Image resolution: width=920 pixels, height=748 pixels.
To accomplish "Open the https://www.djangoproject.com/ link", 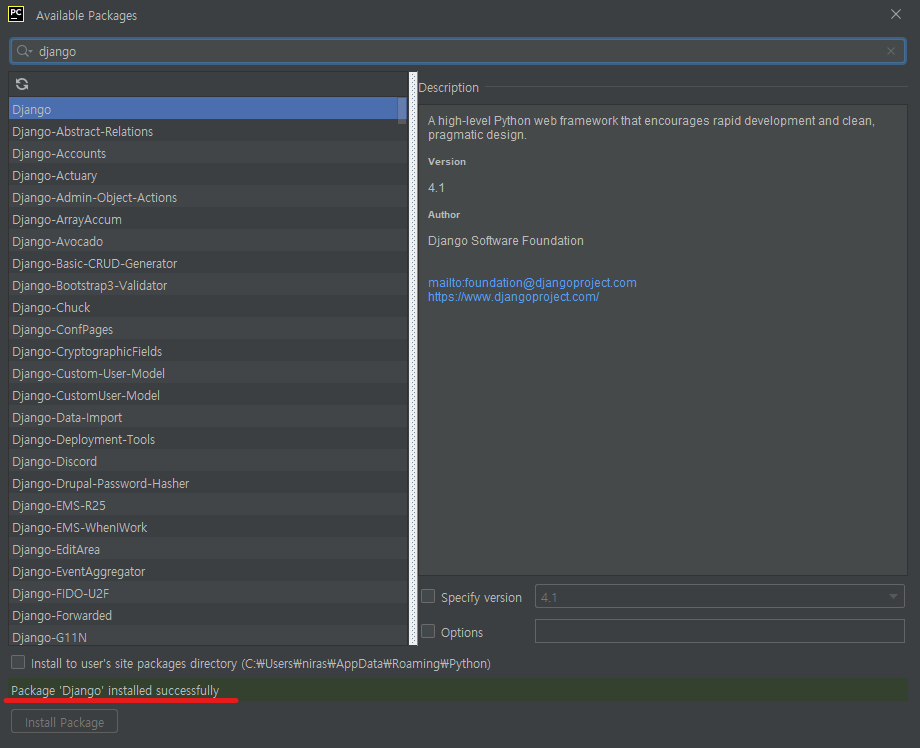I will (513, 297).
